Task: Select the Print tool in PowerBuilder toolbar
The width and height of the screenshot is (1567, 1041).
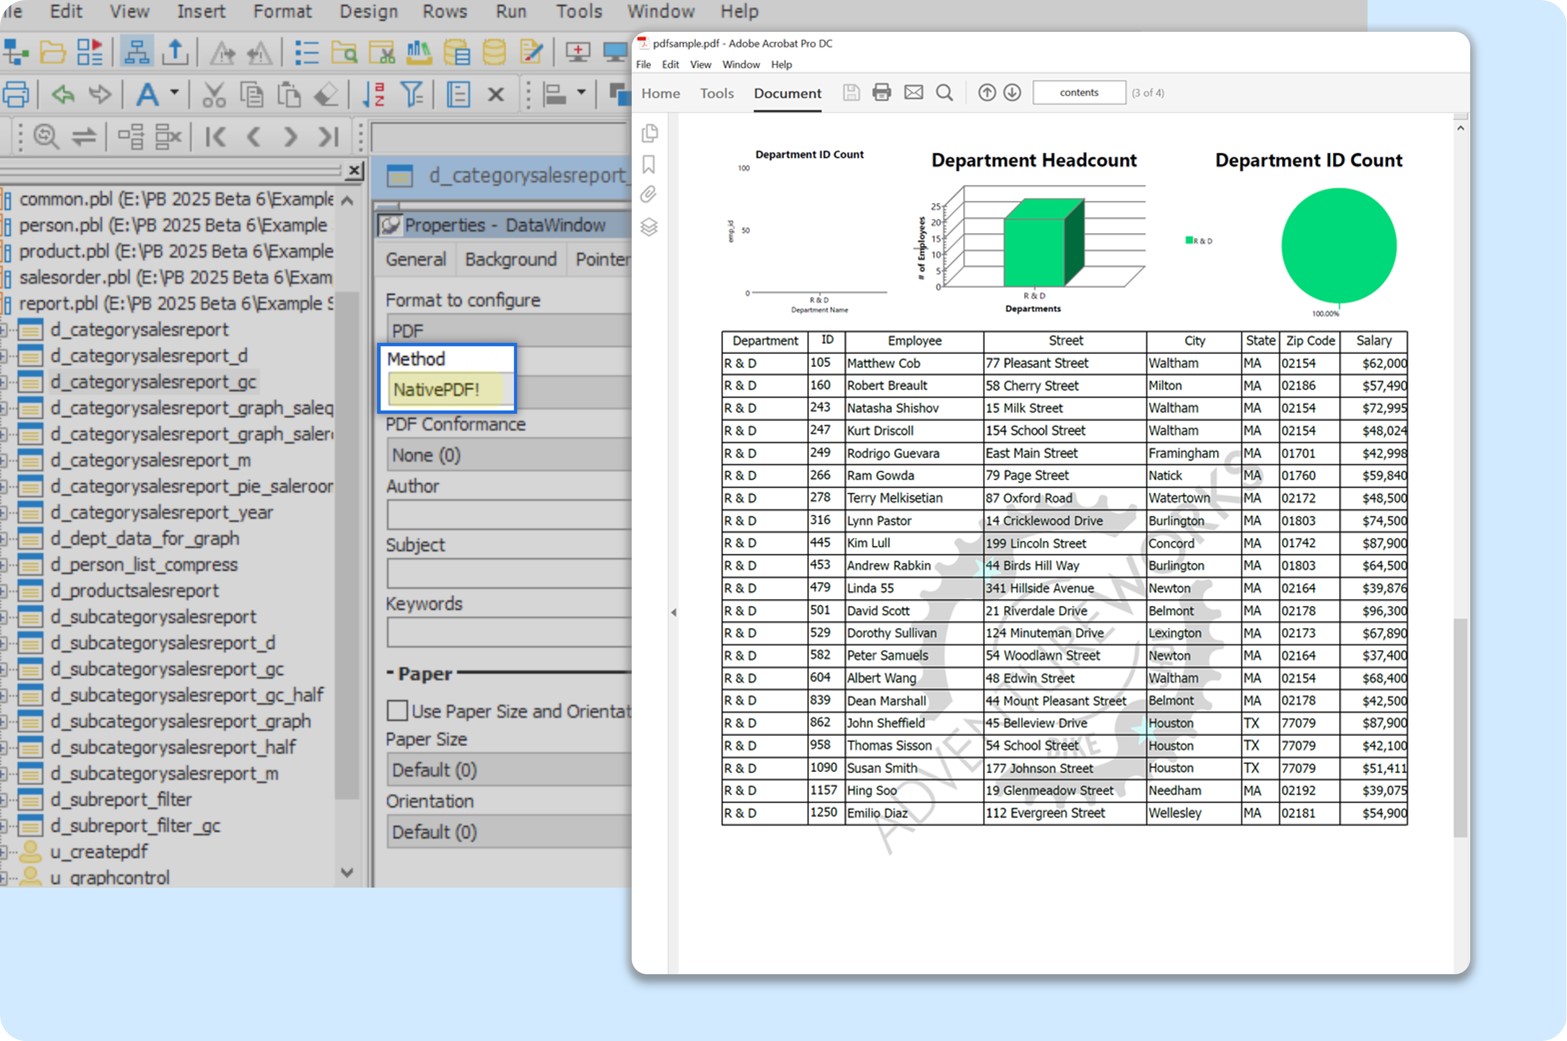Action: [x=16, y=94]
